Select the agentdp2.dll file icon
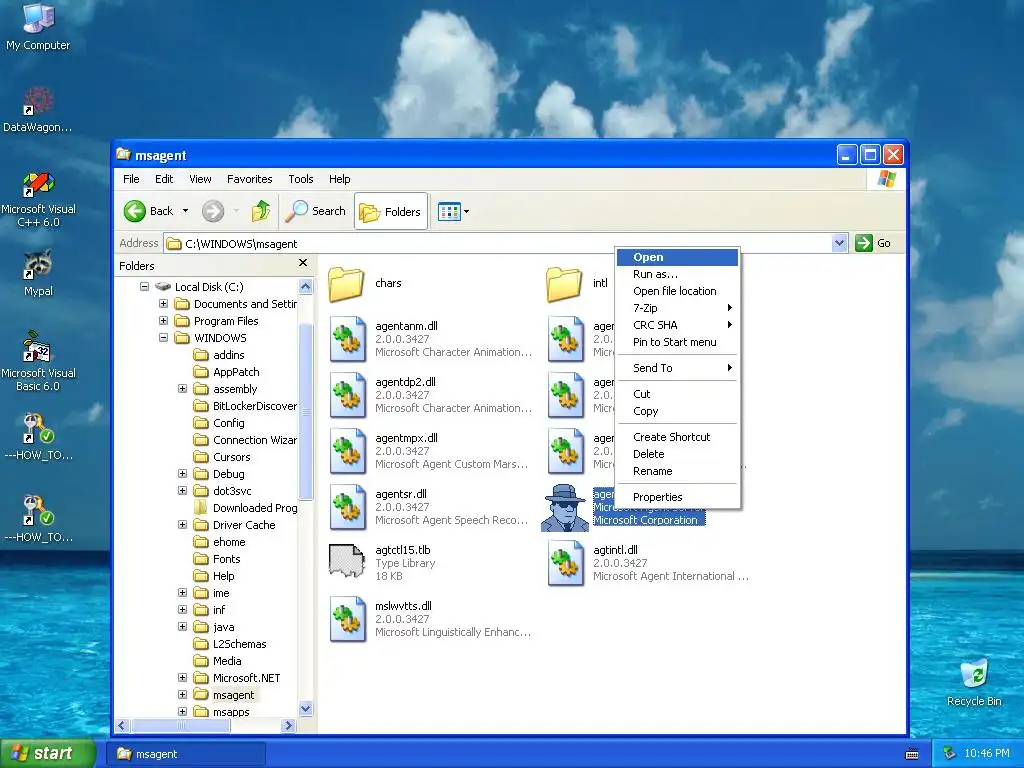The width and height of the screenshot is (1024, 768). click(x=347, y=395)
